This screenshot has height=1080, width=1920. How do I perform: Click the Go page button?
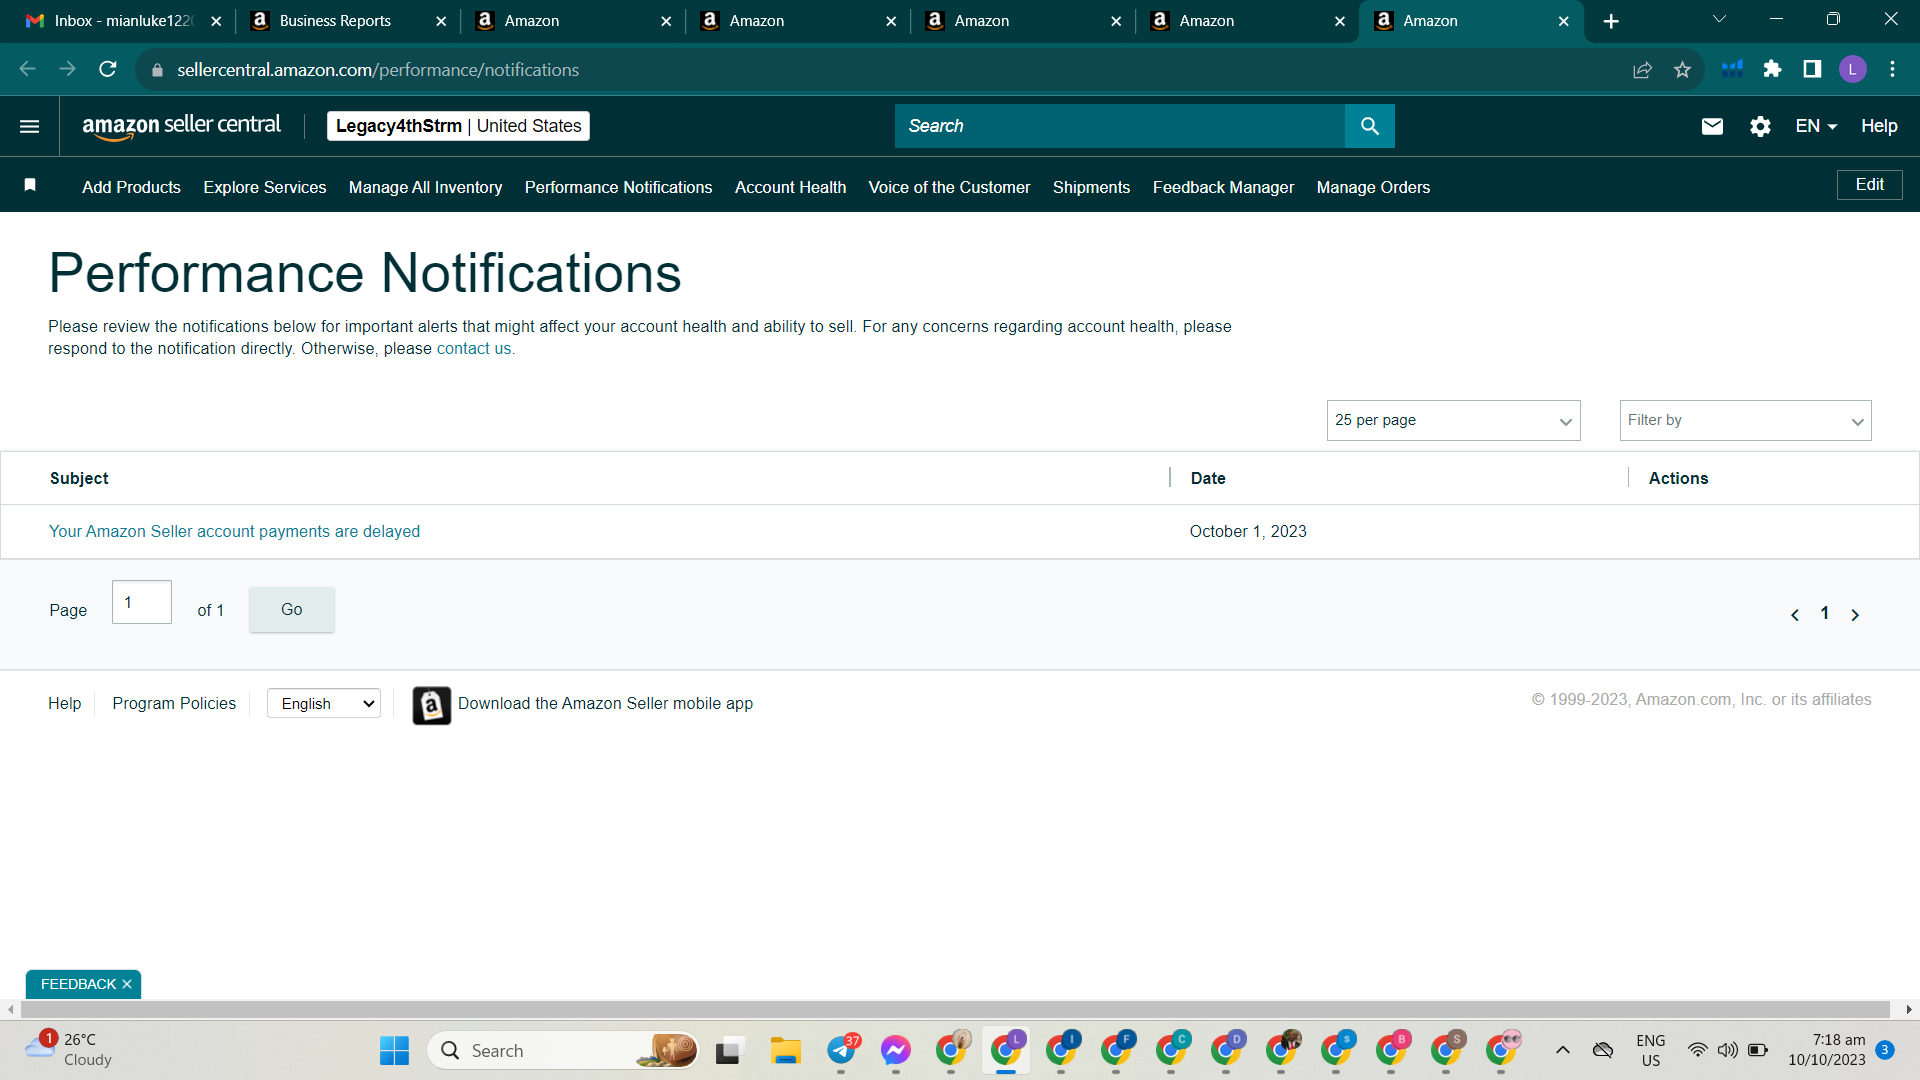[x=291, y=609]
